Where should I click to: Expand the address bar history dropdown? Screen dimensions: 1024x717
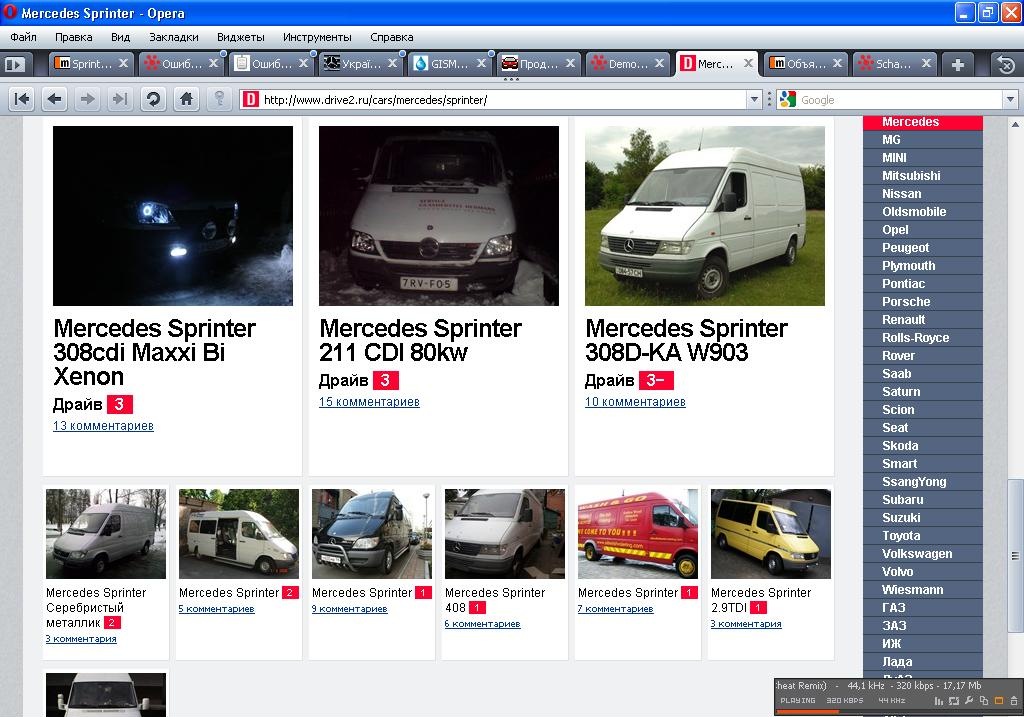coord(754,99)
